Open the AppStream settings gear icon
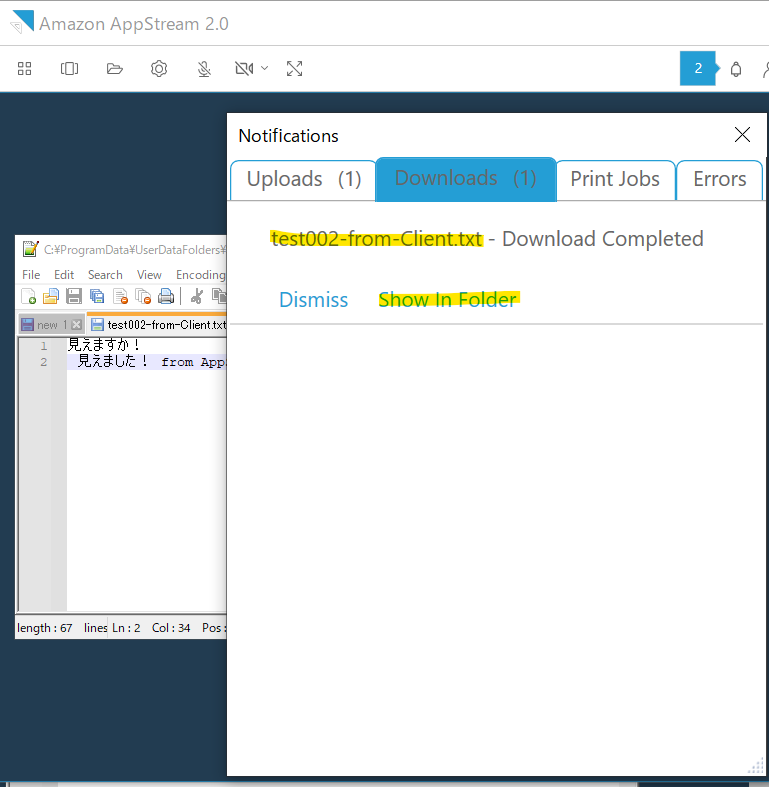This screenshot has width=769, height=787. click(x=159, y=69)
